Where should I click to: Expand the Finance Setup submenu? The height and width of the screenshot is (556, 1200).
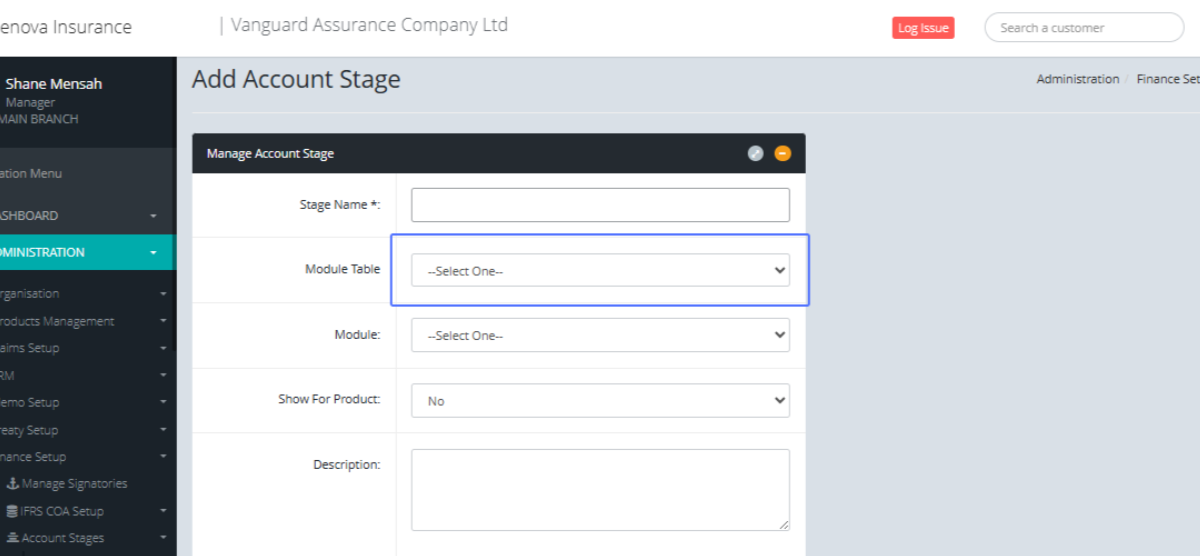point(80,457)
